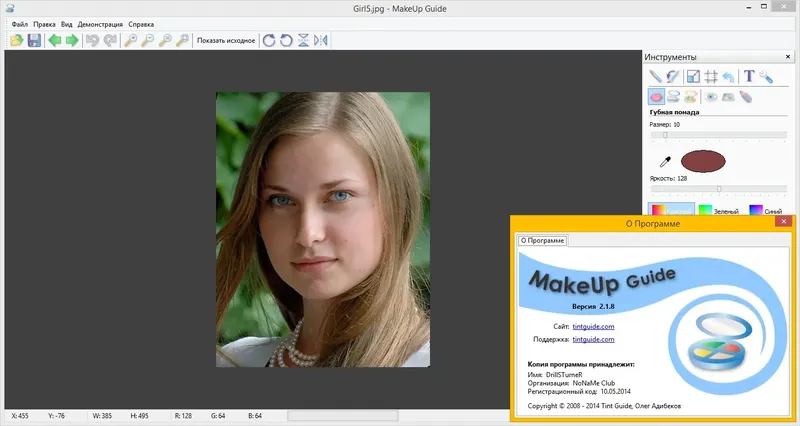Click the Copyright Tint Guide text line
The height and width of the screenshot is (426, 800).
coord(604,406)
